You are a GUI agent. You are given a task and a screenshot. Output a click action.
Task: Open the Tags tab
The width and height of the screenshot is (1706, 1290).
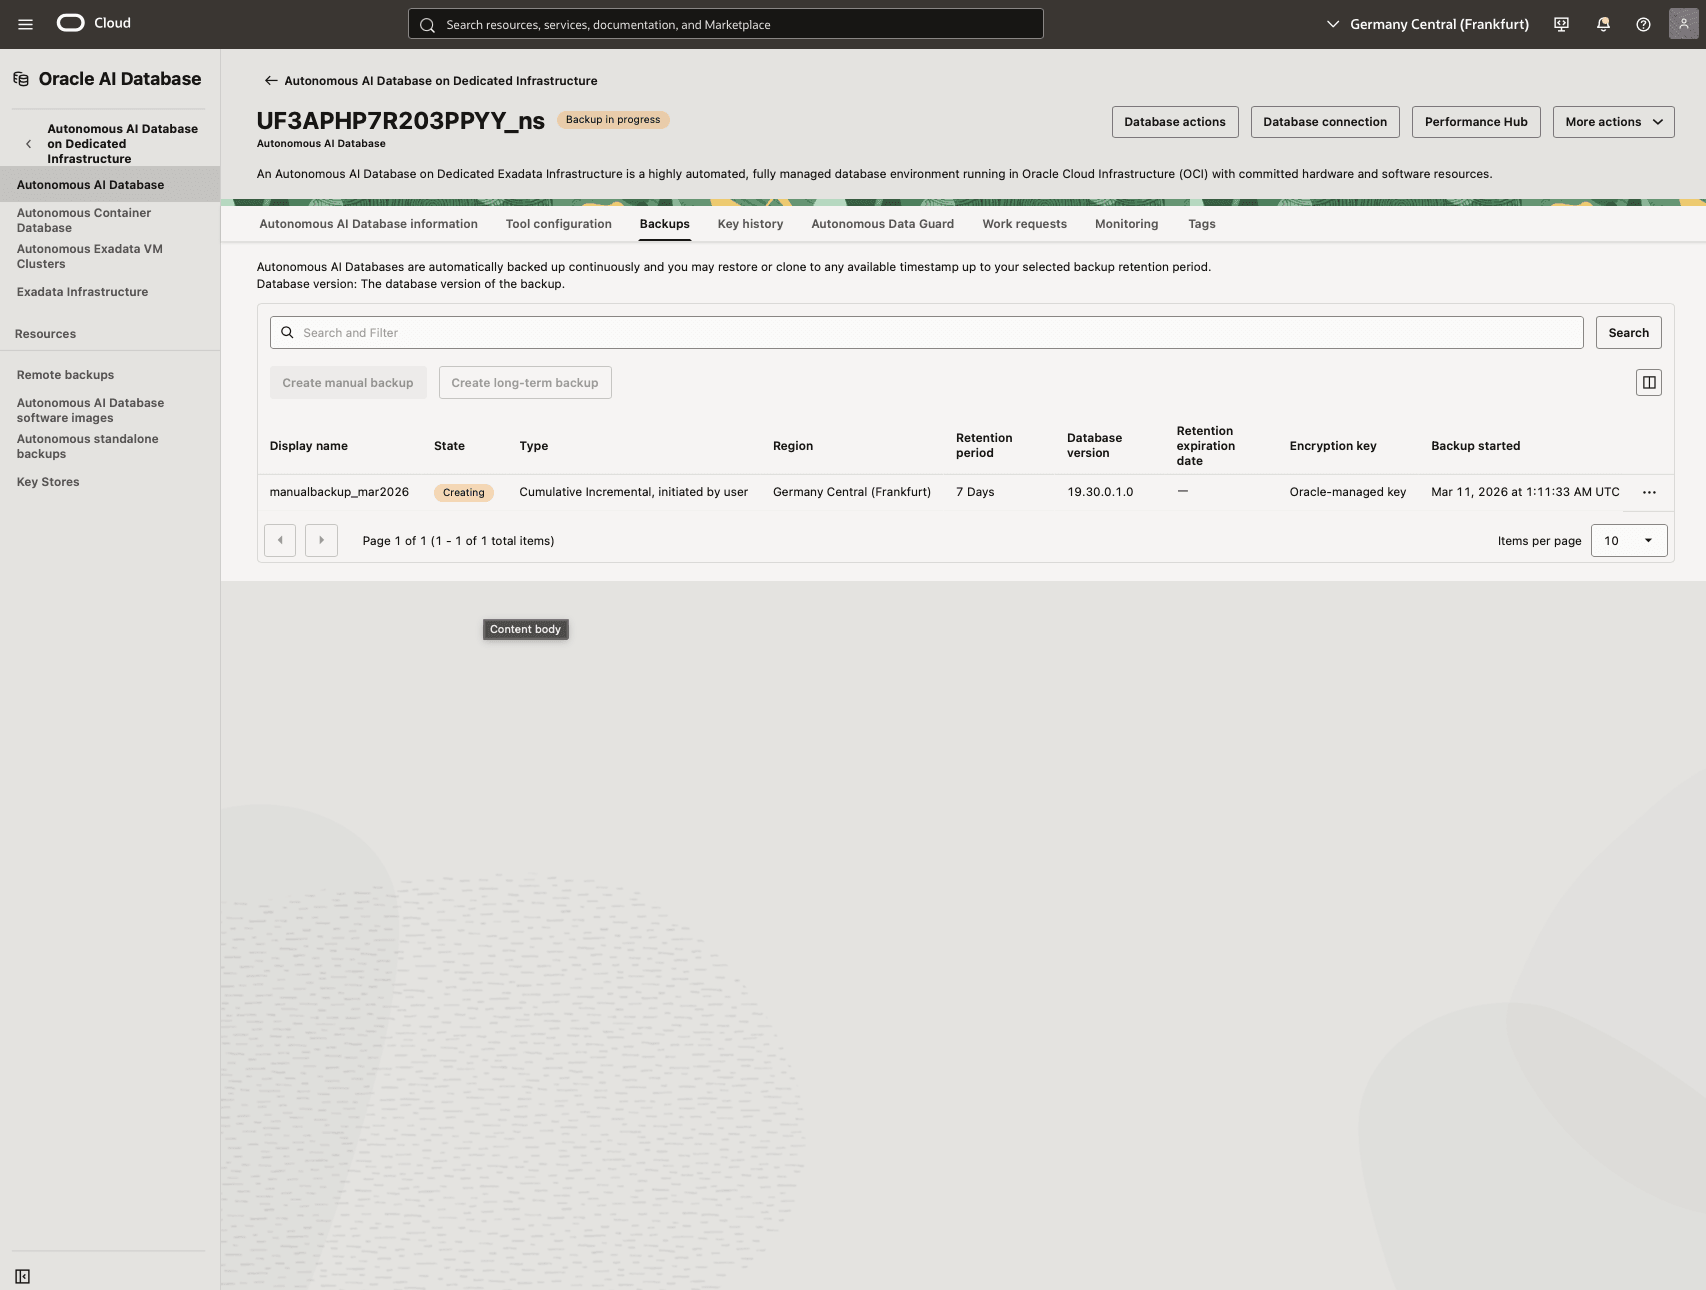[1201, 224]
